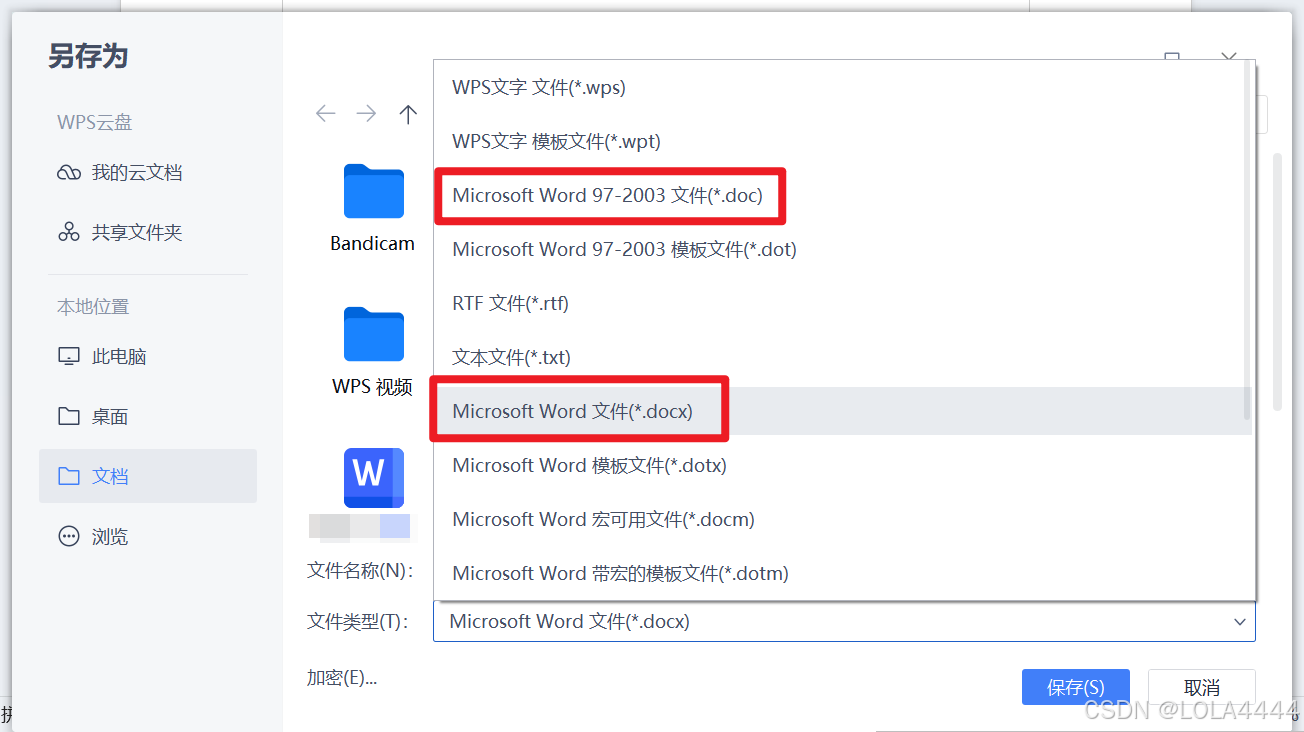Choose RTF 文件(*.rtf) format

coord(843,303)
